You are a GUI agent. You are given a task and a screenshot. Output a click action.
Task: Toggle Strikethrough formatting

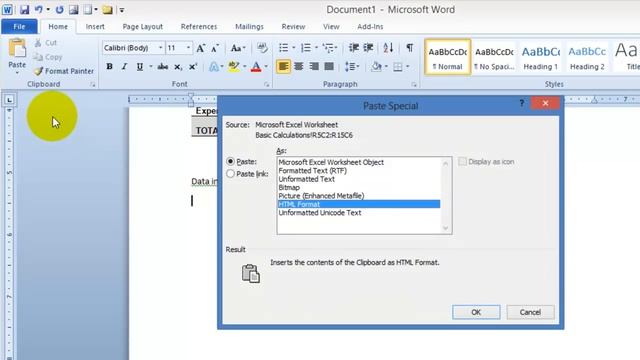point(163,67)
